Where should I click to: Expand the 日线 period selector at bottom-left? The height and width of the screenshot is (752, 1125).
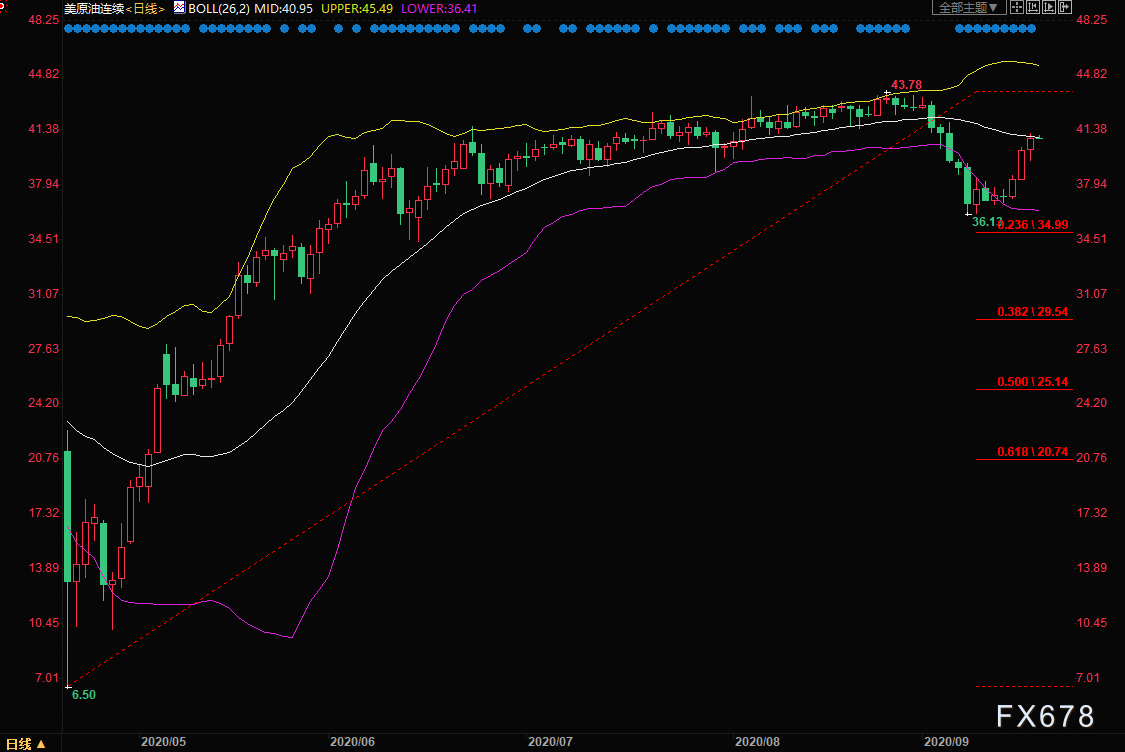26,744
